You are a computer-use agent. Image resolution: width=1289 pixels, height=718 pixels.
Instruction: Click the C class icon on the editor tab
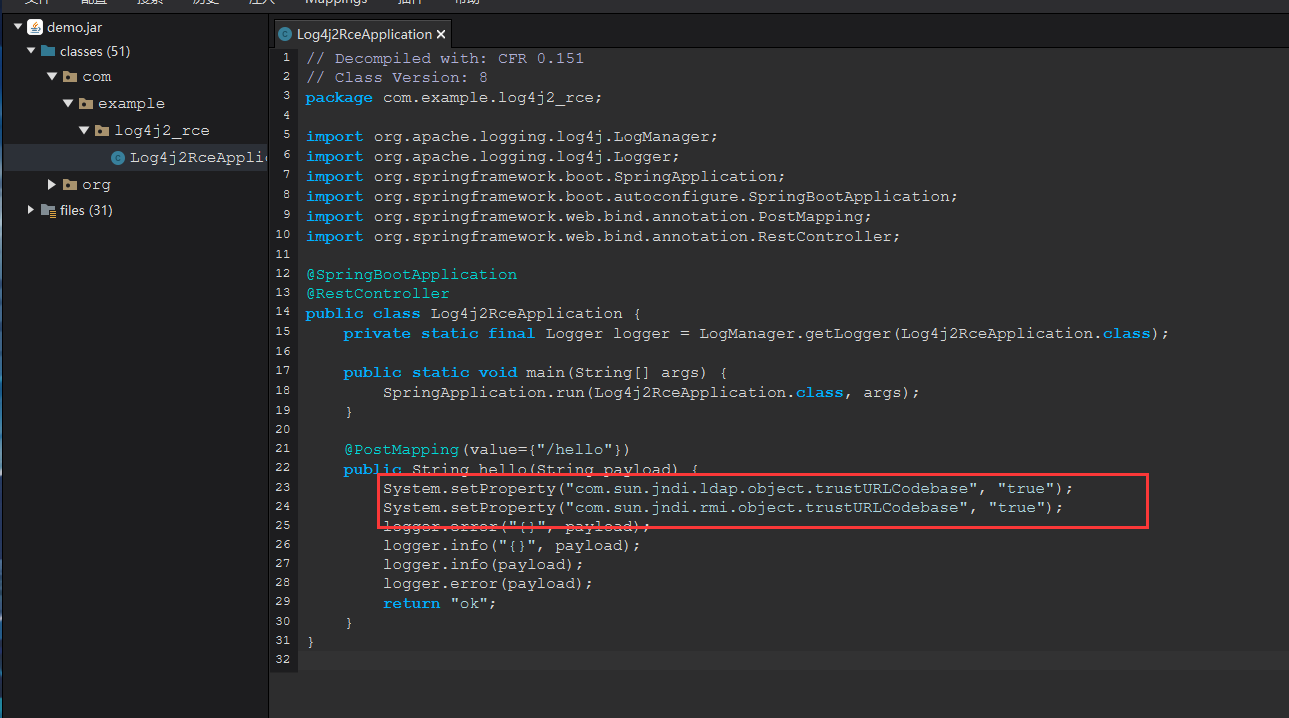(x=285, y=33)
